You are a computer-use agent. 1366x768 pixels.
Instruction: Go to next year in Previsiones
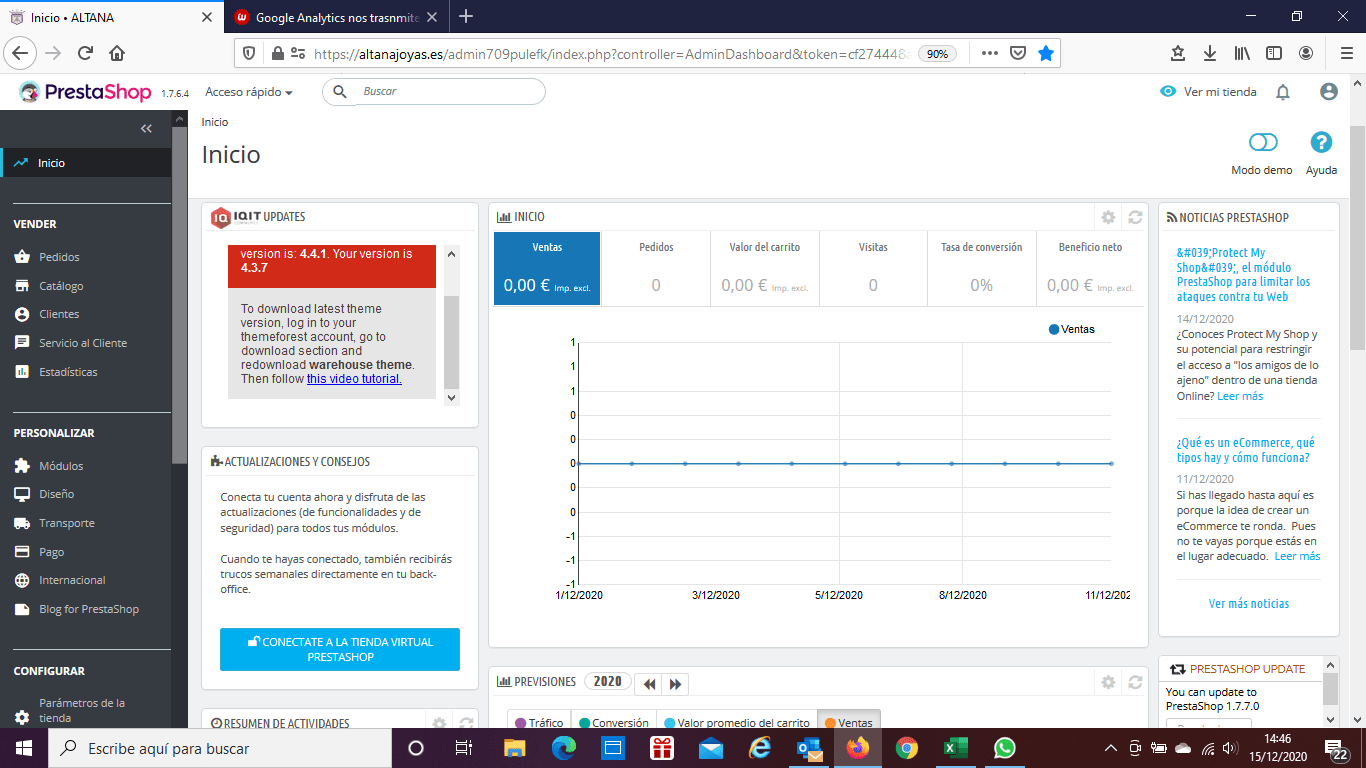(x=676, y=684)
